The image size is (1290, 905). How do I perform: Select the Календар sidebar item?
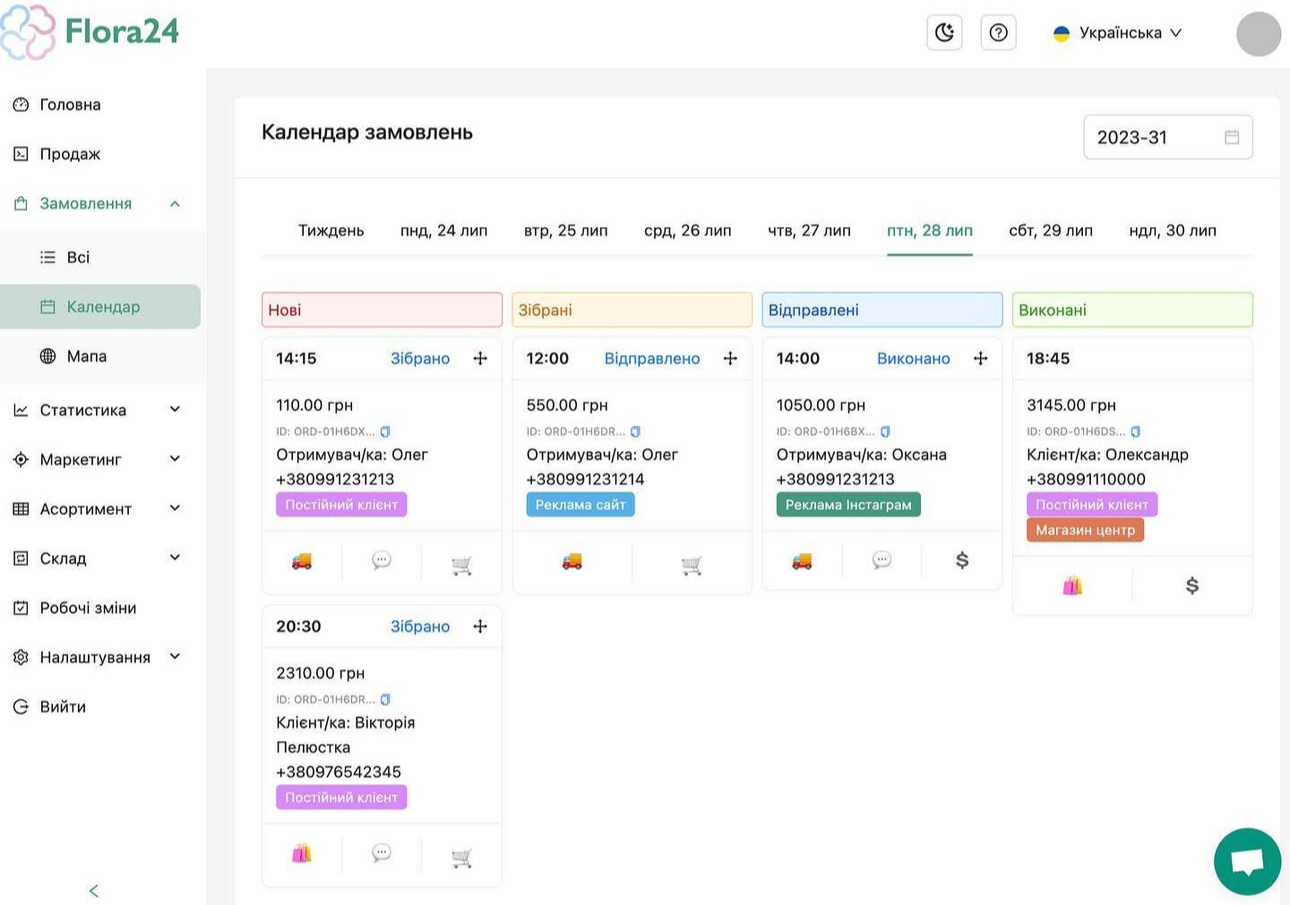(x=100, y=307)
